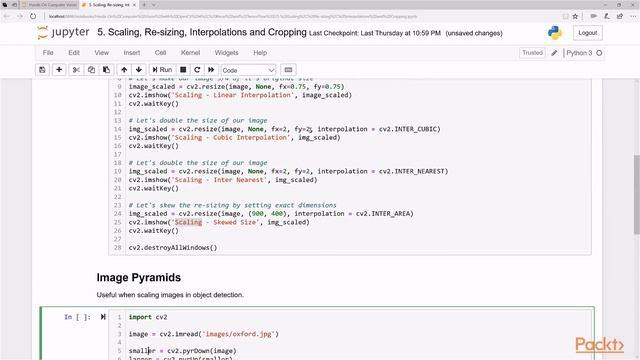Click the 'images/oxford.jpg' string

point(239,334)
